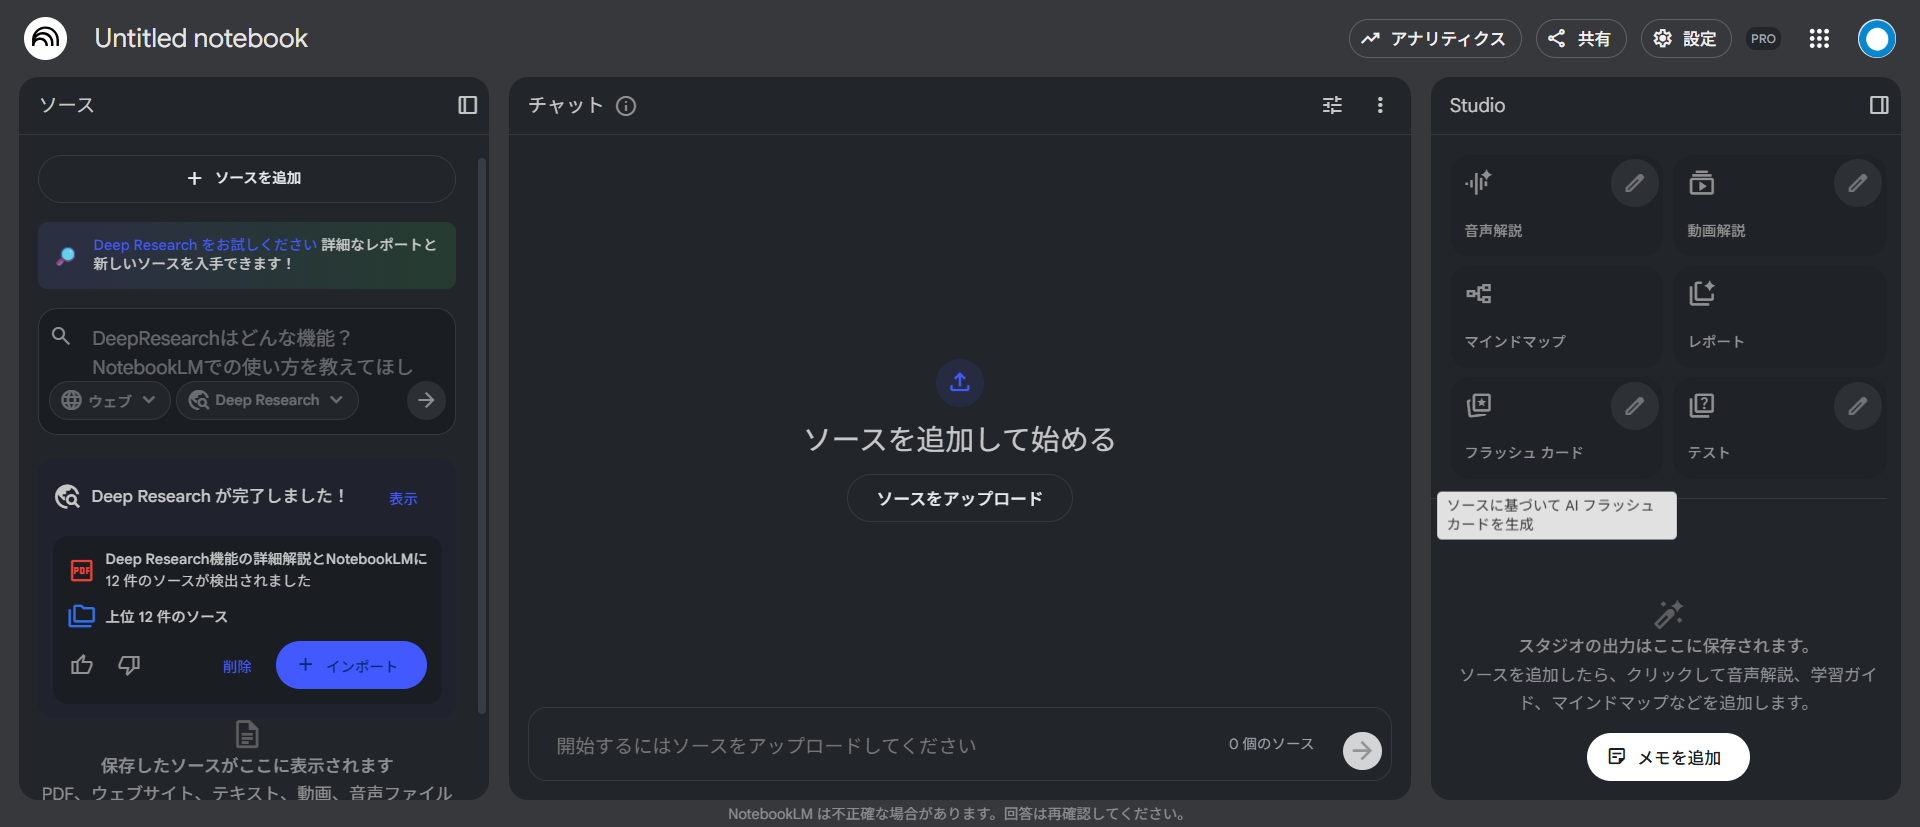Screen dimensions: 1920x827
Task: Click the 削除 link
Action: pos(237,666)
